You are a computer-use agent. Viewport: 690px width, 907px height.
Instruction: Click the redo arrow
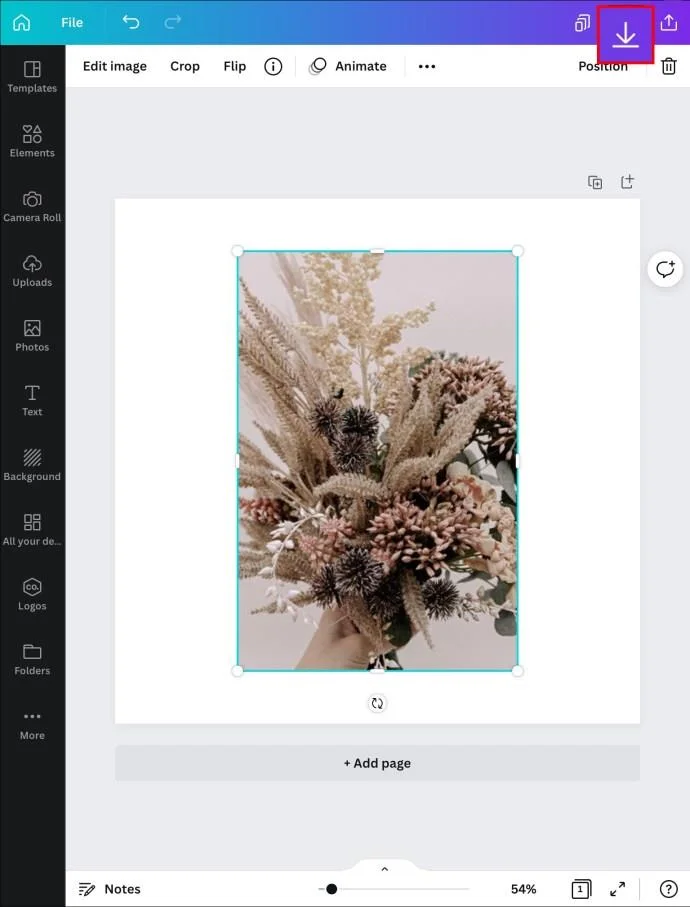click(x=172, y=22)
